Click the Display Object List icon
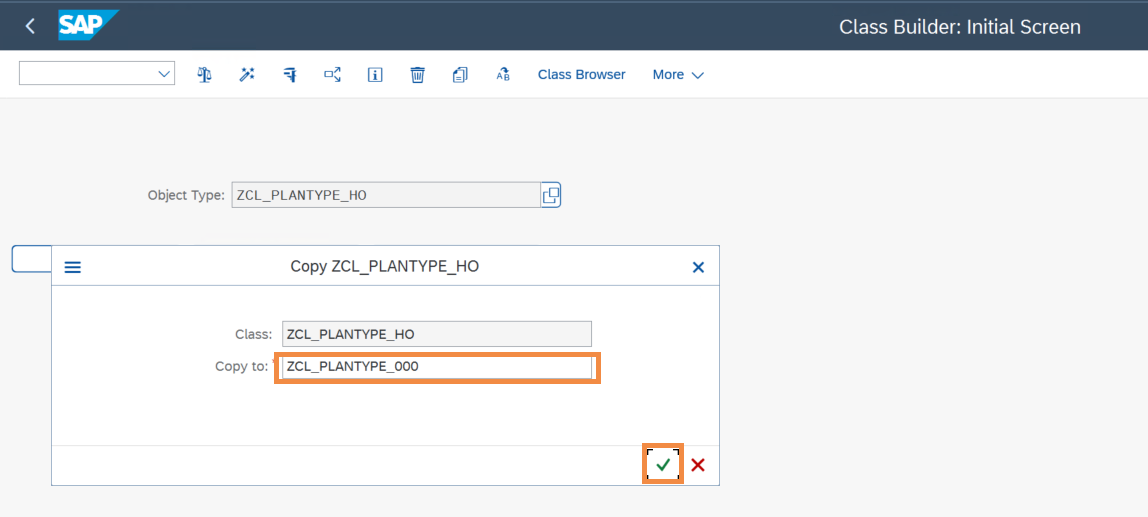The width and height of the screenshot is (1148, 517). 333,75
